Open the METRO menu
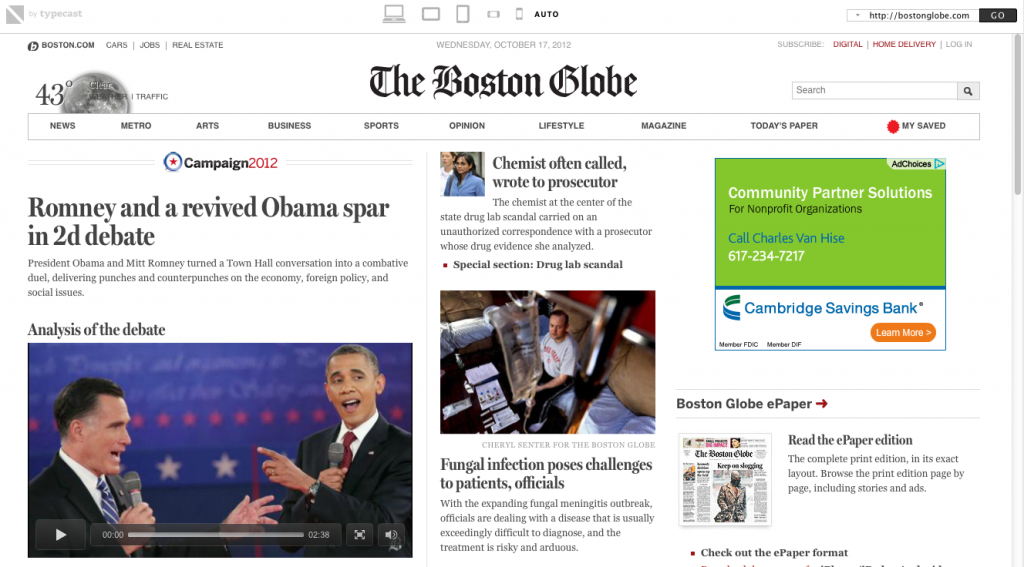 pos(136,125)
